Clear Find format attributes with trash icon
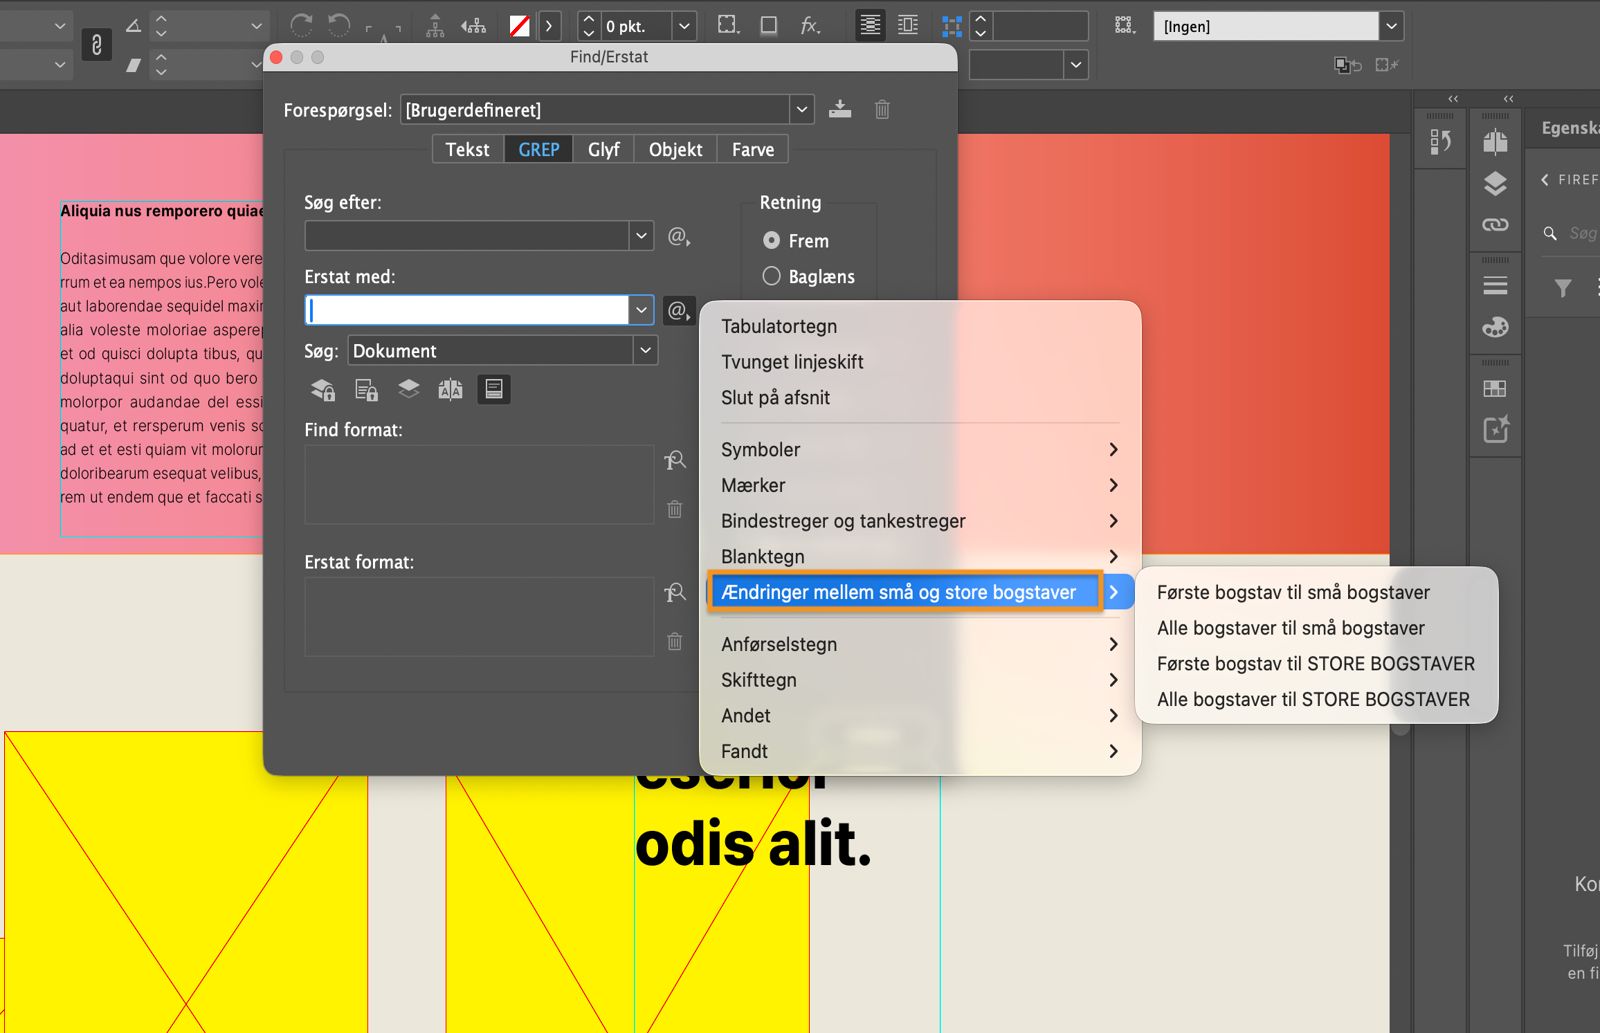The width and height of the screenshot is (1600, 1033). 675,510
